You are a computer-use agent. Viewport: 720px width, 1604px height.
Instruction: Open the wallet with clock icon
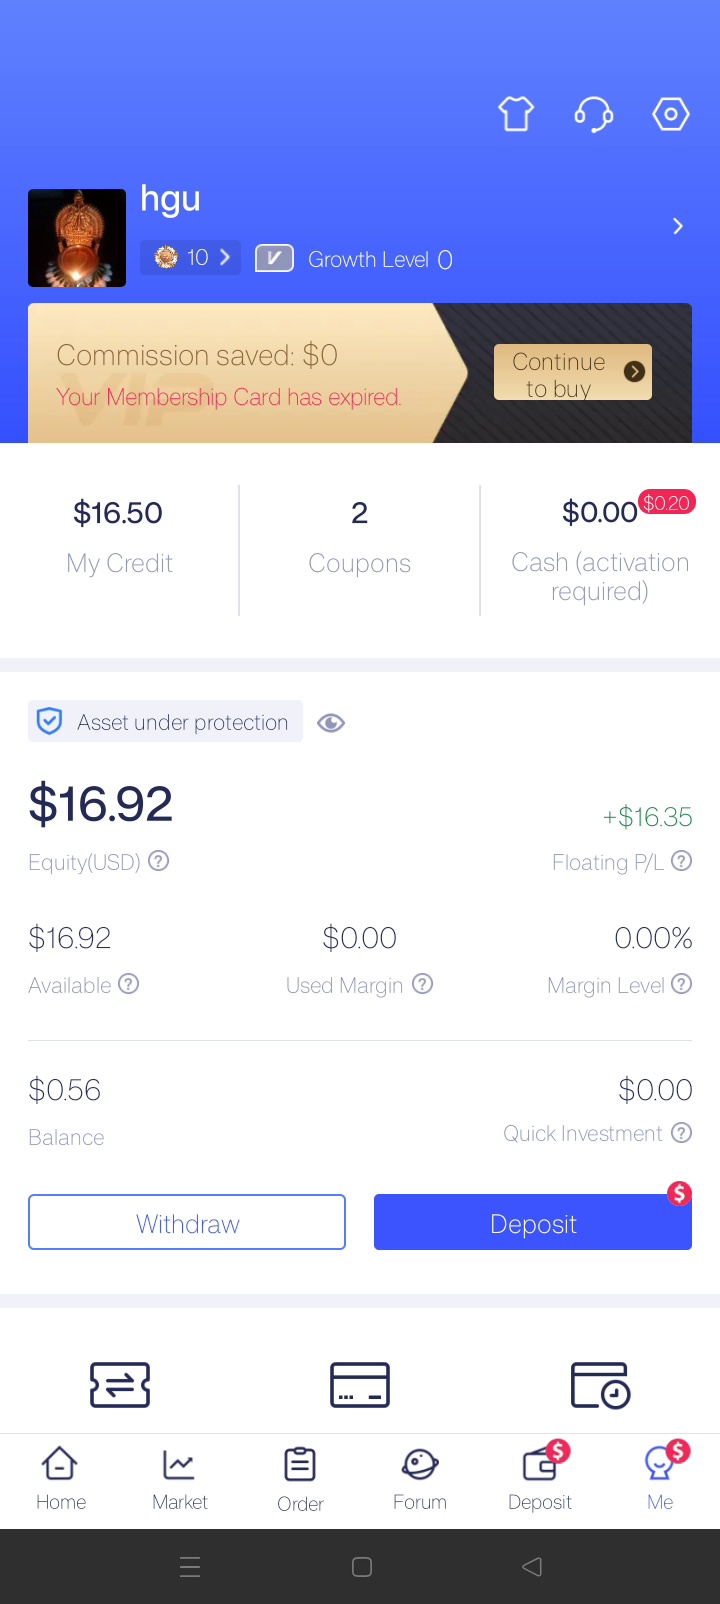coord(600,1385)
